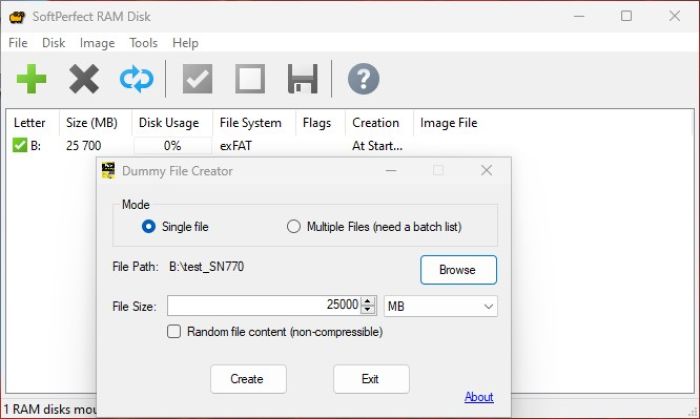Screen dimensions: 700x419
Task: Open the Image menu
Action: tap(97, 43)
